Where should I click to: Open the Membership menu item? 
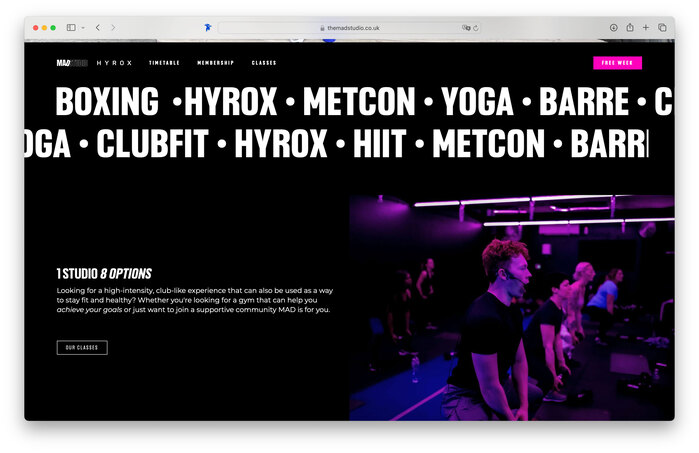[215, 63]
